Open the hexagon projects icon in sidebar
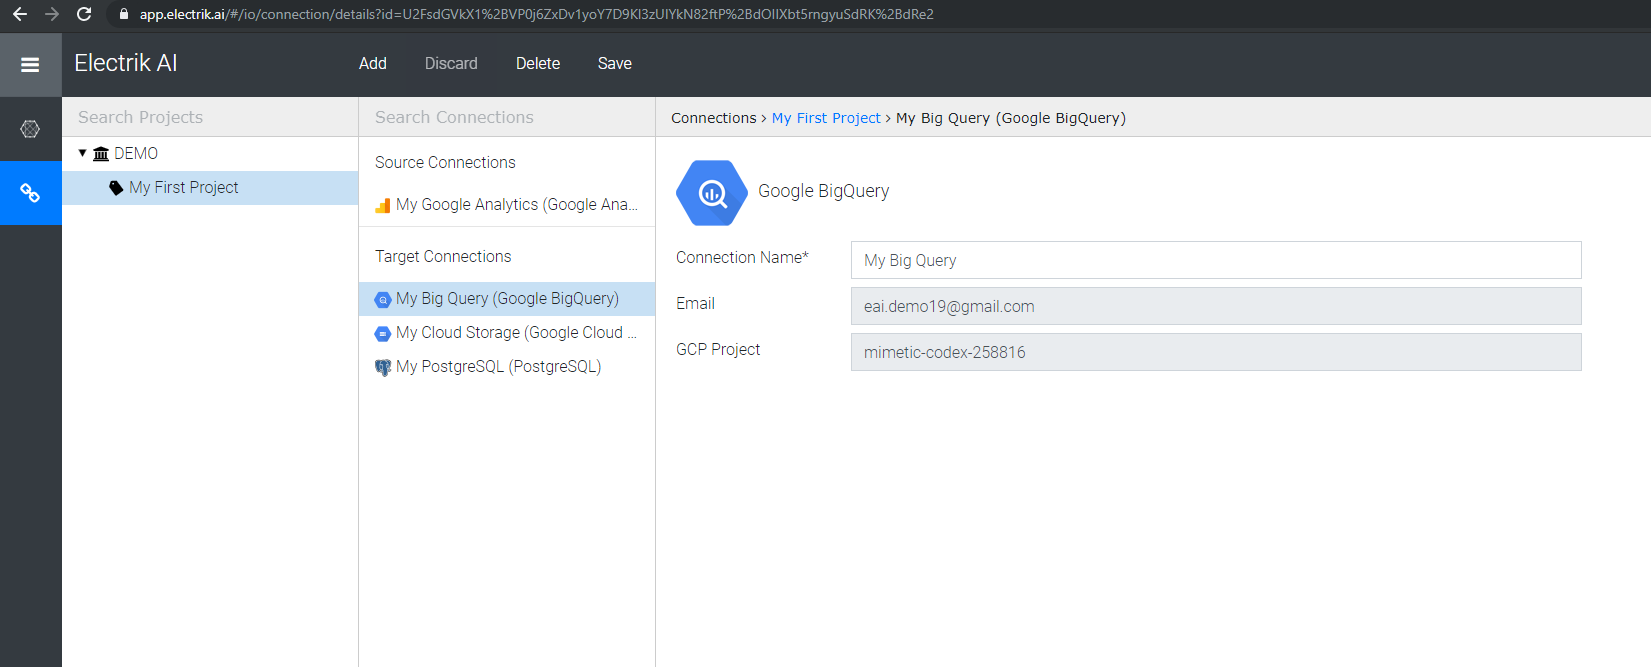Viewport: 1651px width, 667px height. coord(30,129)
